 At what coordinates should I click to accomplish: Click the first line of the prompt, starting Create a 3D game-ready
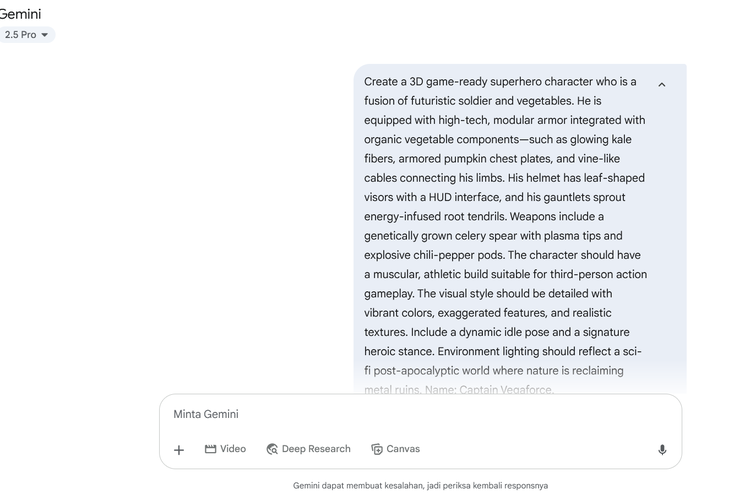point(500,82)
